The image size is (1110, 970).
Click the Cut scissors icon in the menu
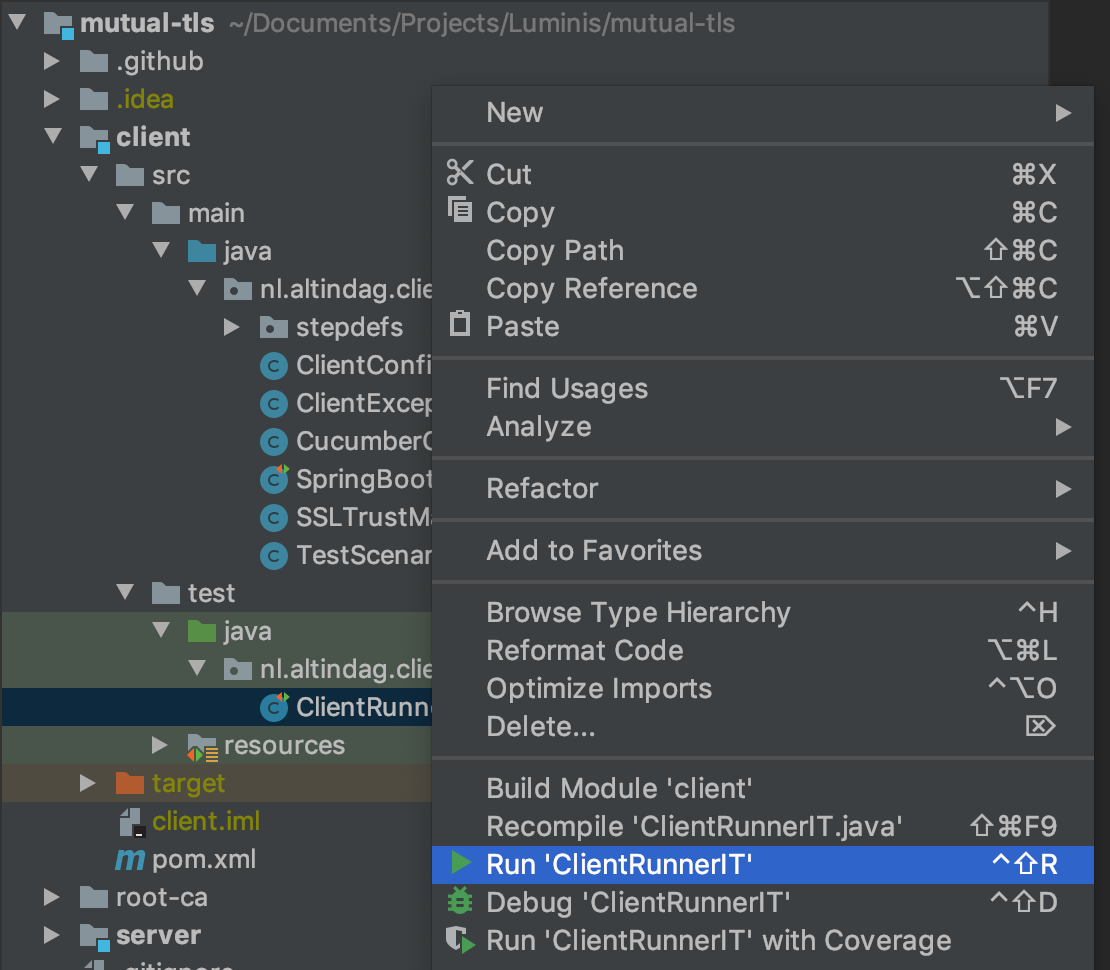click(x=459, y=173)
